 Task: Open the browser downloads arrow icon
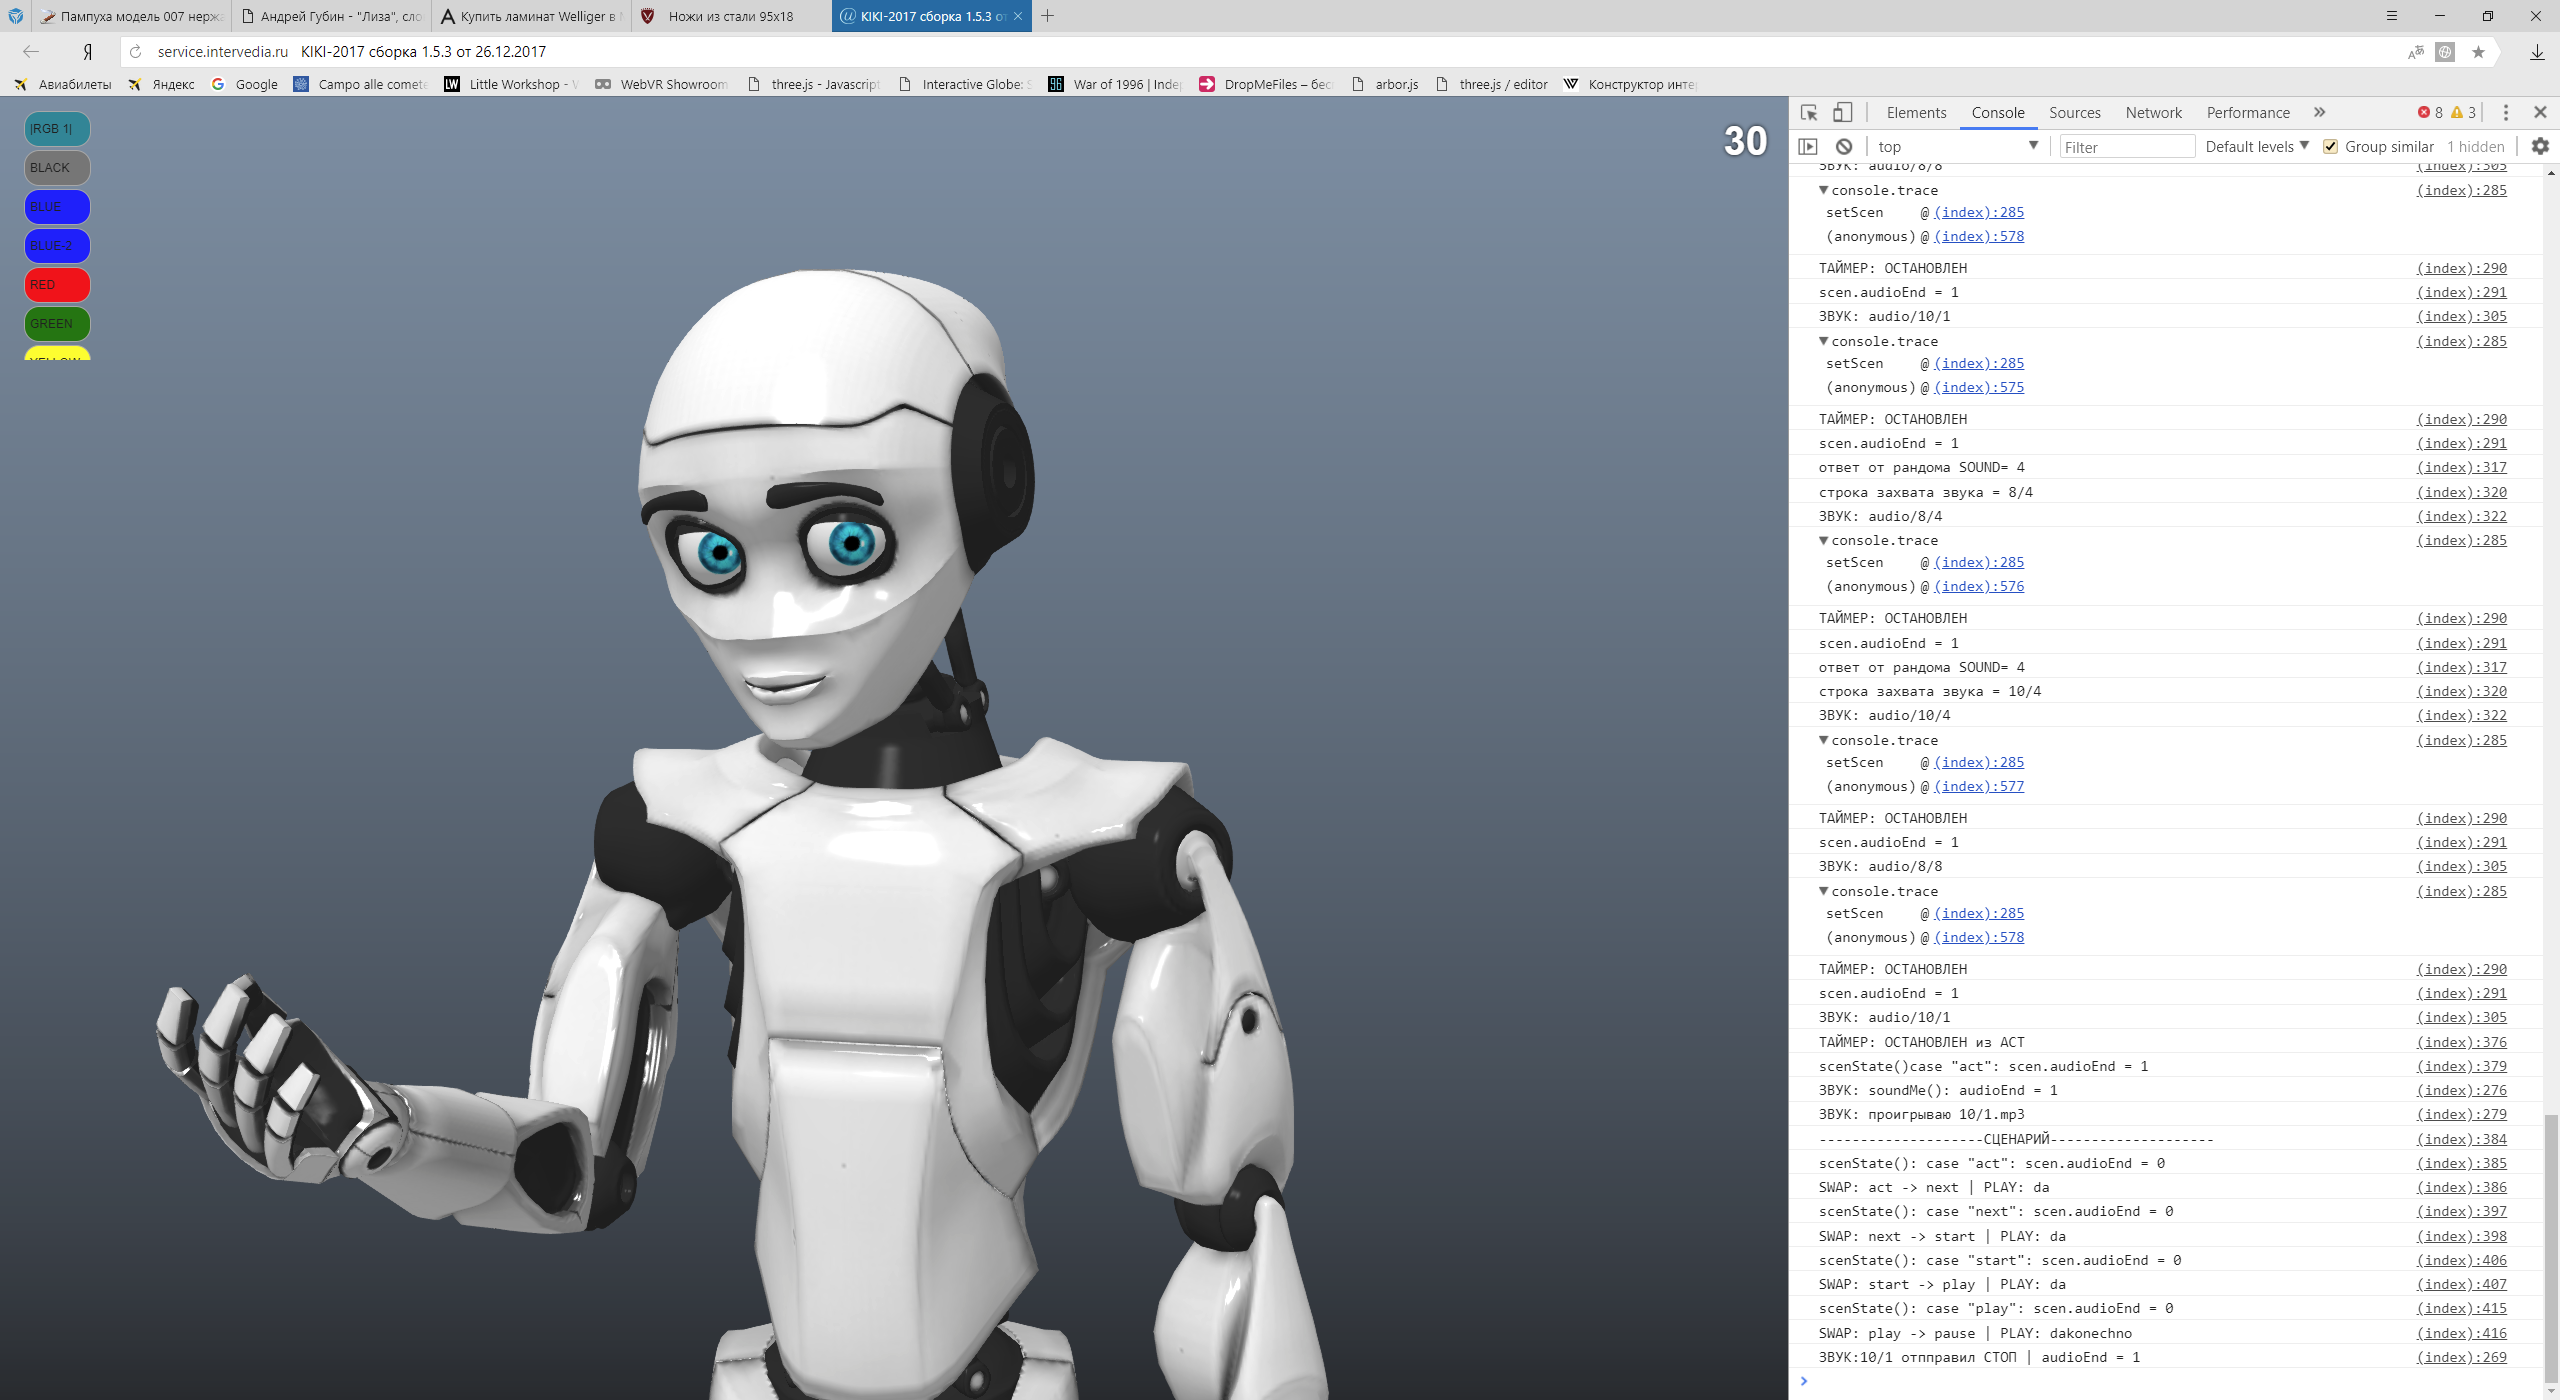pyautogui.click(x=2537, y=52)
